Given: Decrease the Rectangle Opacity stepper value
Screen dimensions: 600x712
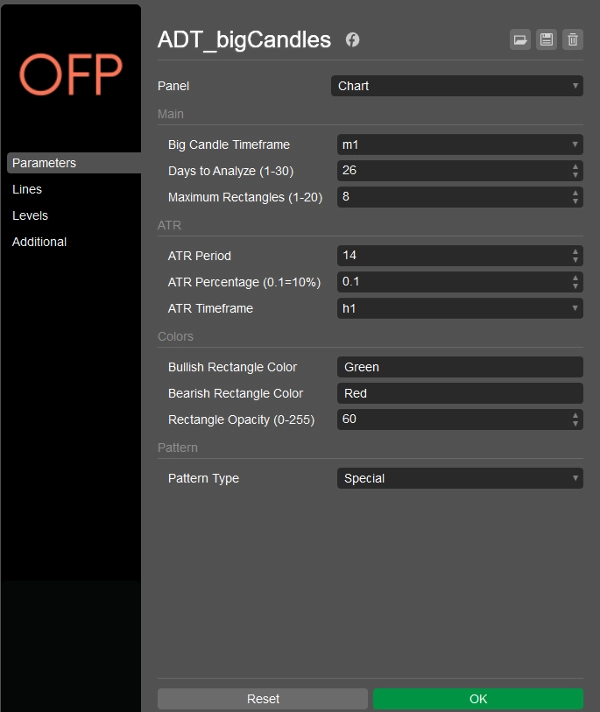Looking at the screenshot, I should point(575,424).
